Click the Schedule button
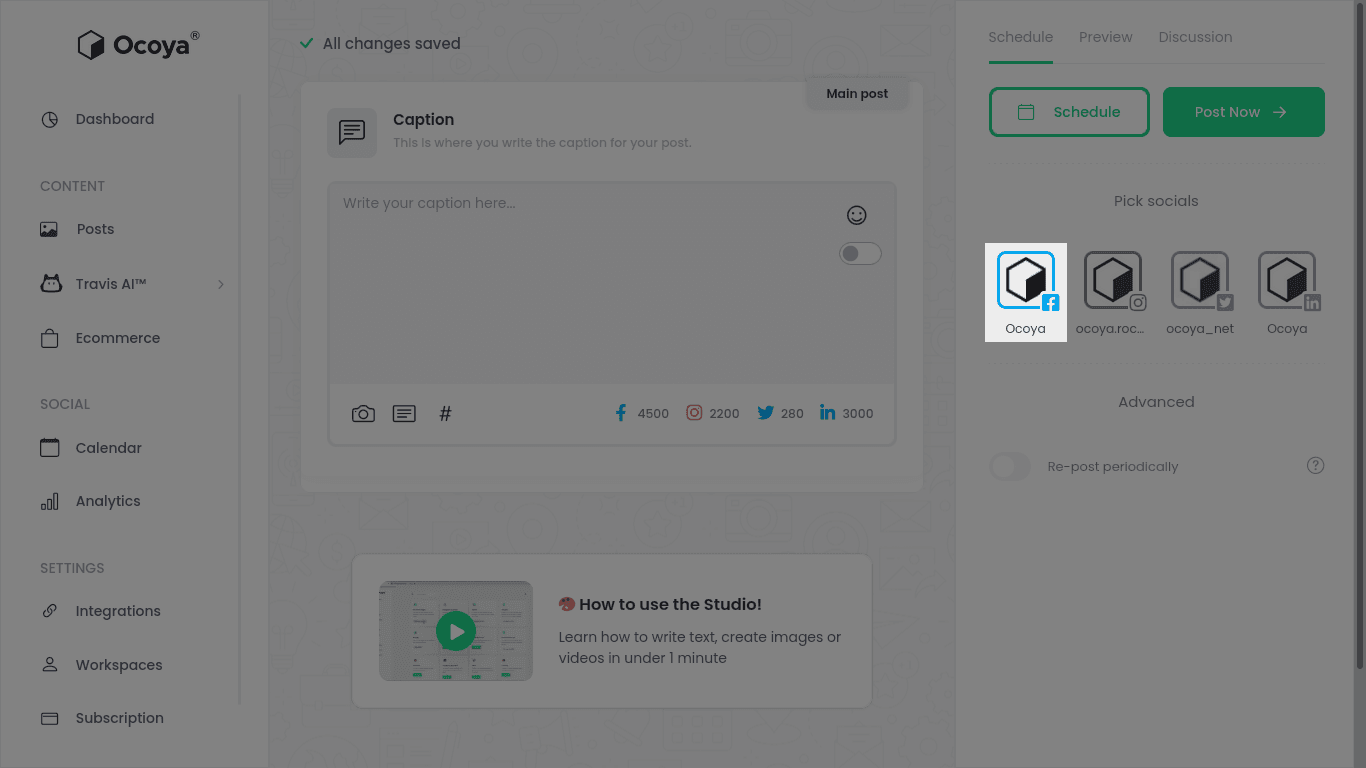This screenshot has width=1366, height=768. coord(1069,112)
